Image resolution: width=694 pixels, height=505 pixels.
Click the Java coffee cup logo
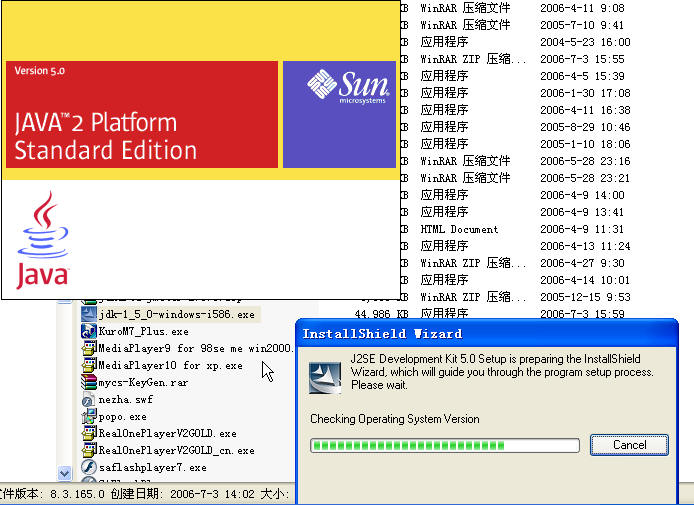click(43, 240)
